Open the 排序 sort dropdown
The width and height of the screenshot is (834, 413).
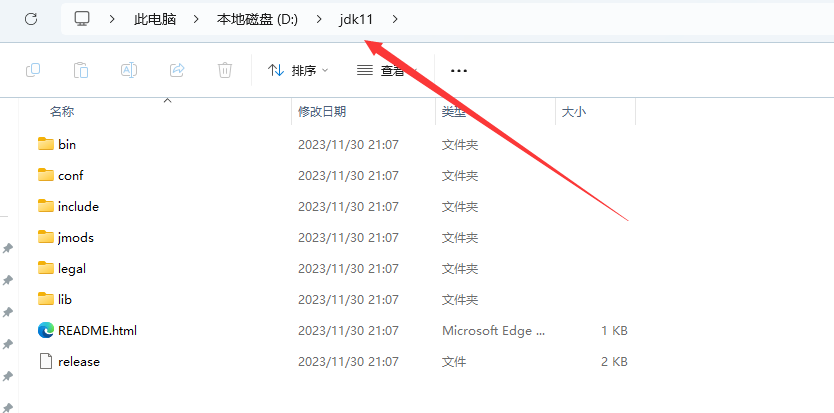click(x=298, y=70)
